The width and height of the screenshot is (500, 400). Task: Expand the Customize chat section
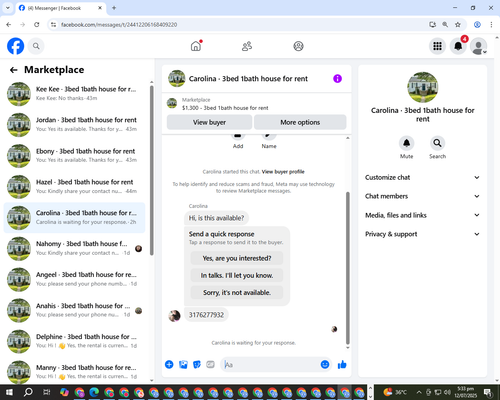coord(422,177)
